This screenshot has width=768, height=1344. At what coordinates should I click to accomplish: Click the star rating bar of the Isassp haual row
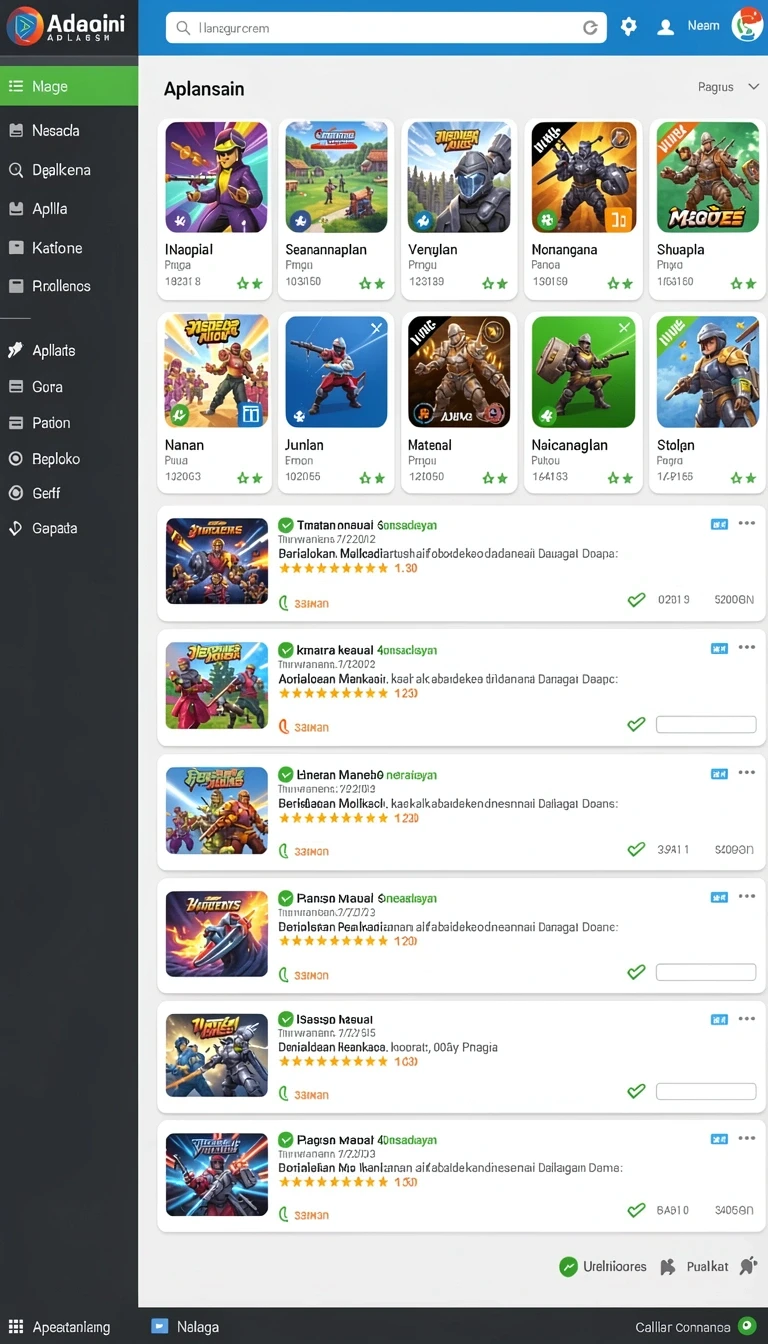pyautogui.click(x=333, y=1062)
